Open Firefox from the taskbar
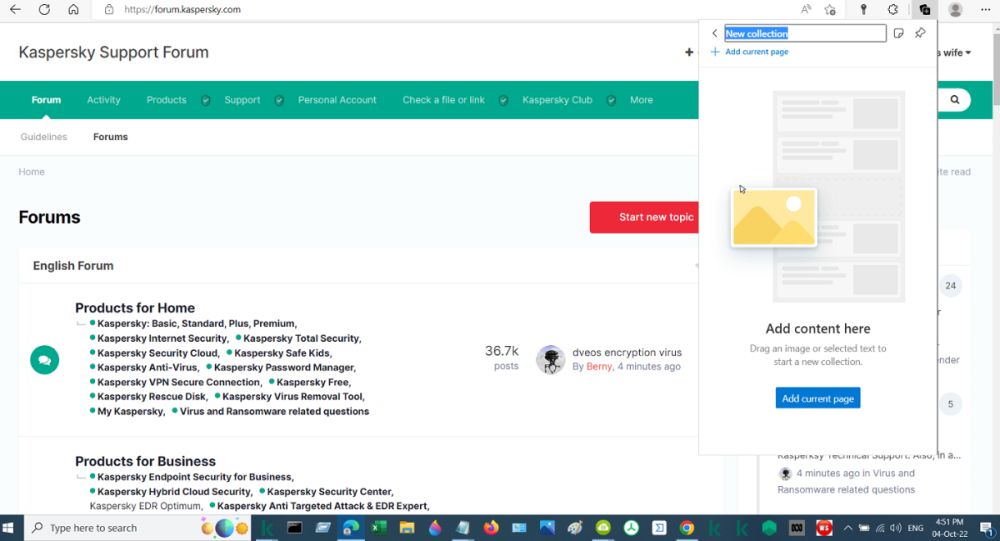Image resolution: width=1000 pixels, height=541 pixels. tap(490, 528)
